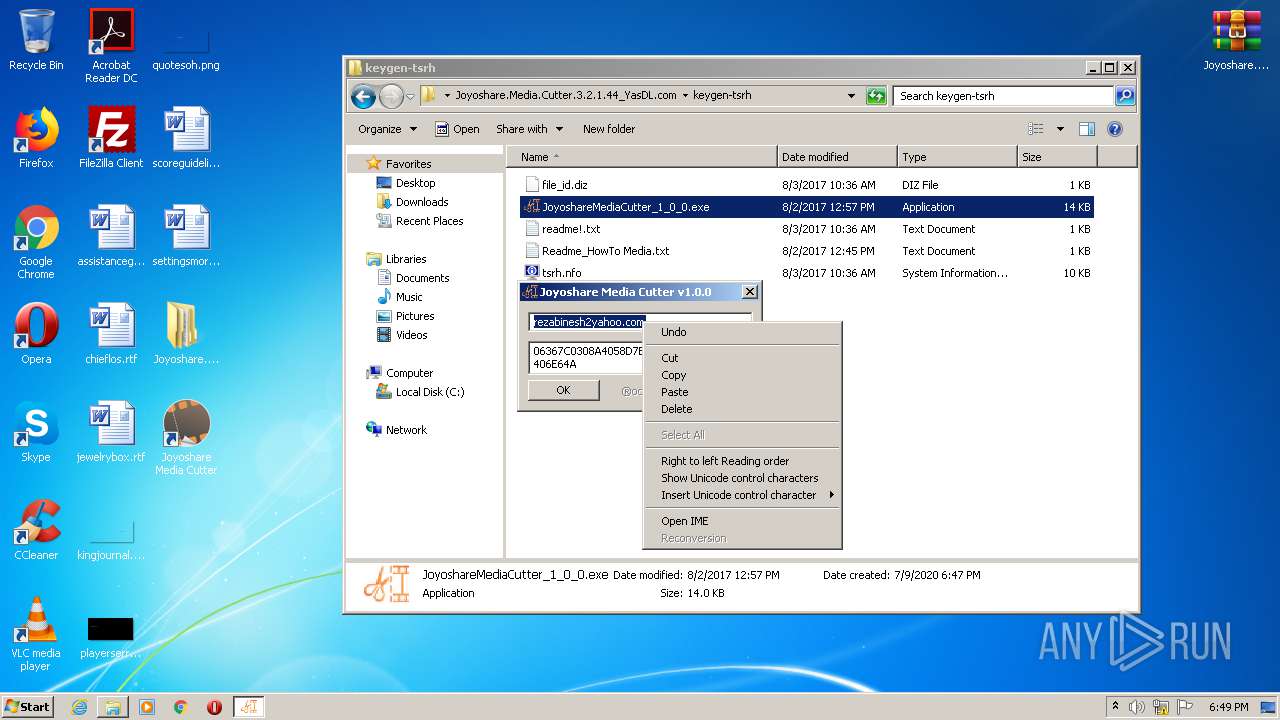Choose Open IME menu entry

tap(741, 521)
